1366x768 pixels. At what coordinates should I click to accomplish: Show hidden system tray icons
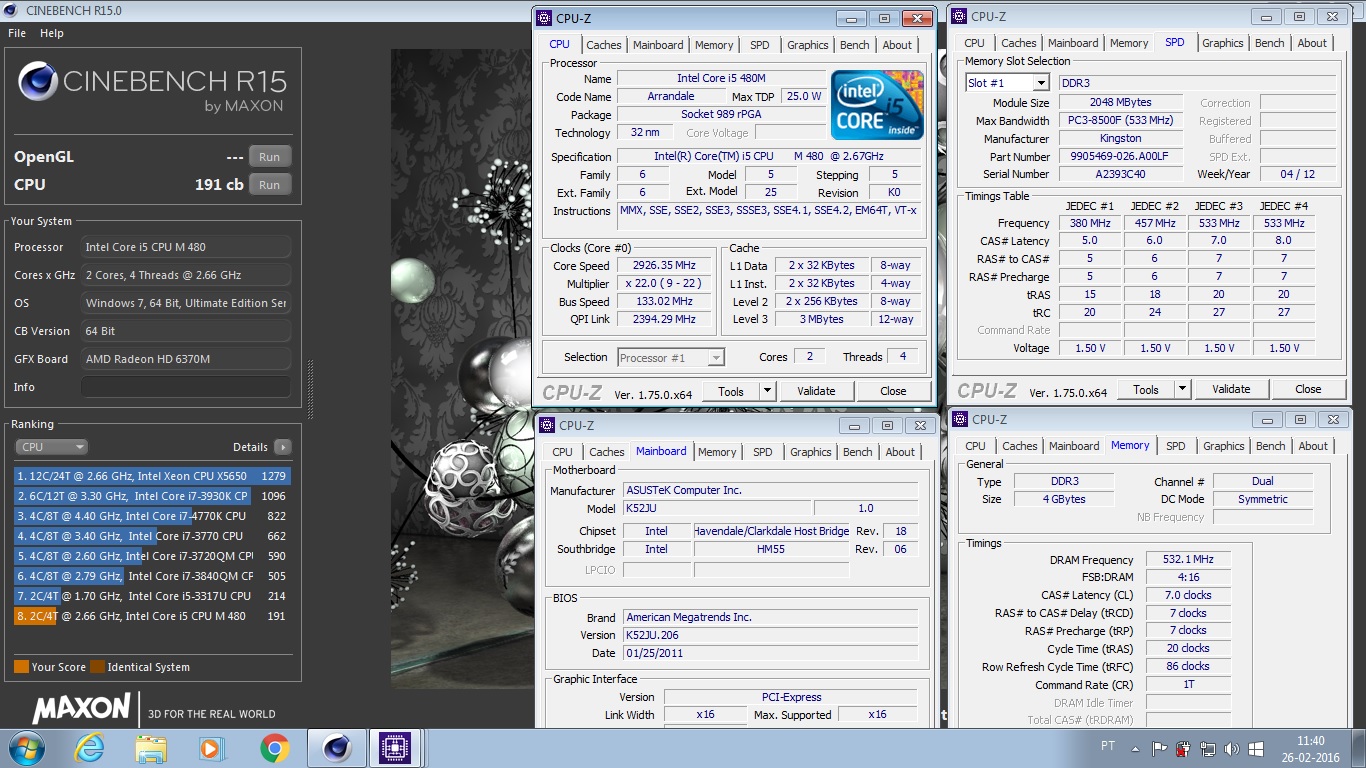(x=1135, y=748)
